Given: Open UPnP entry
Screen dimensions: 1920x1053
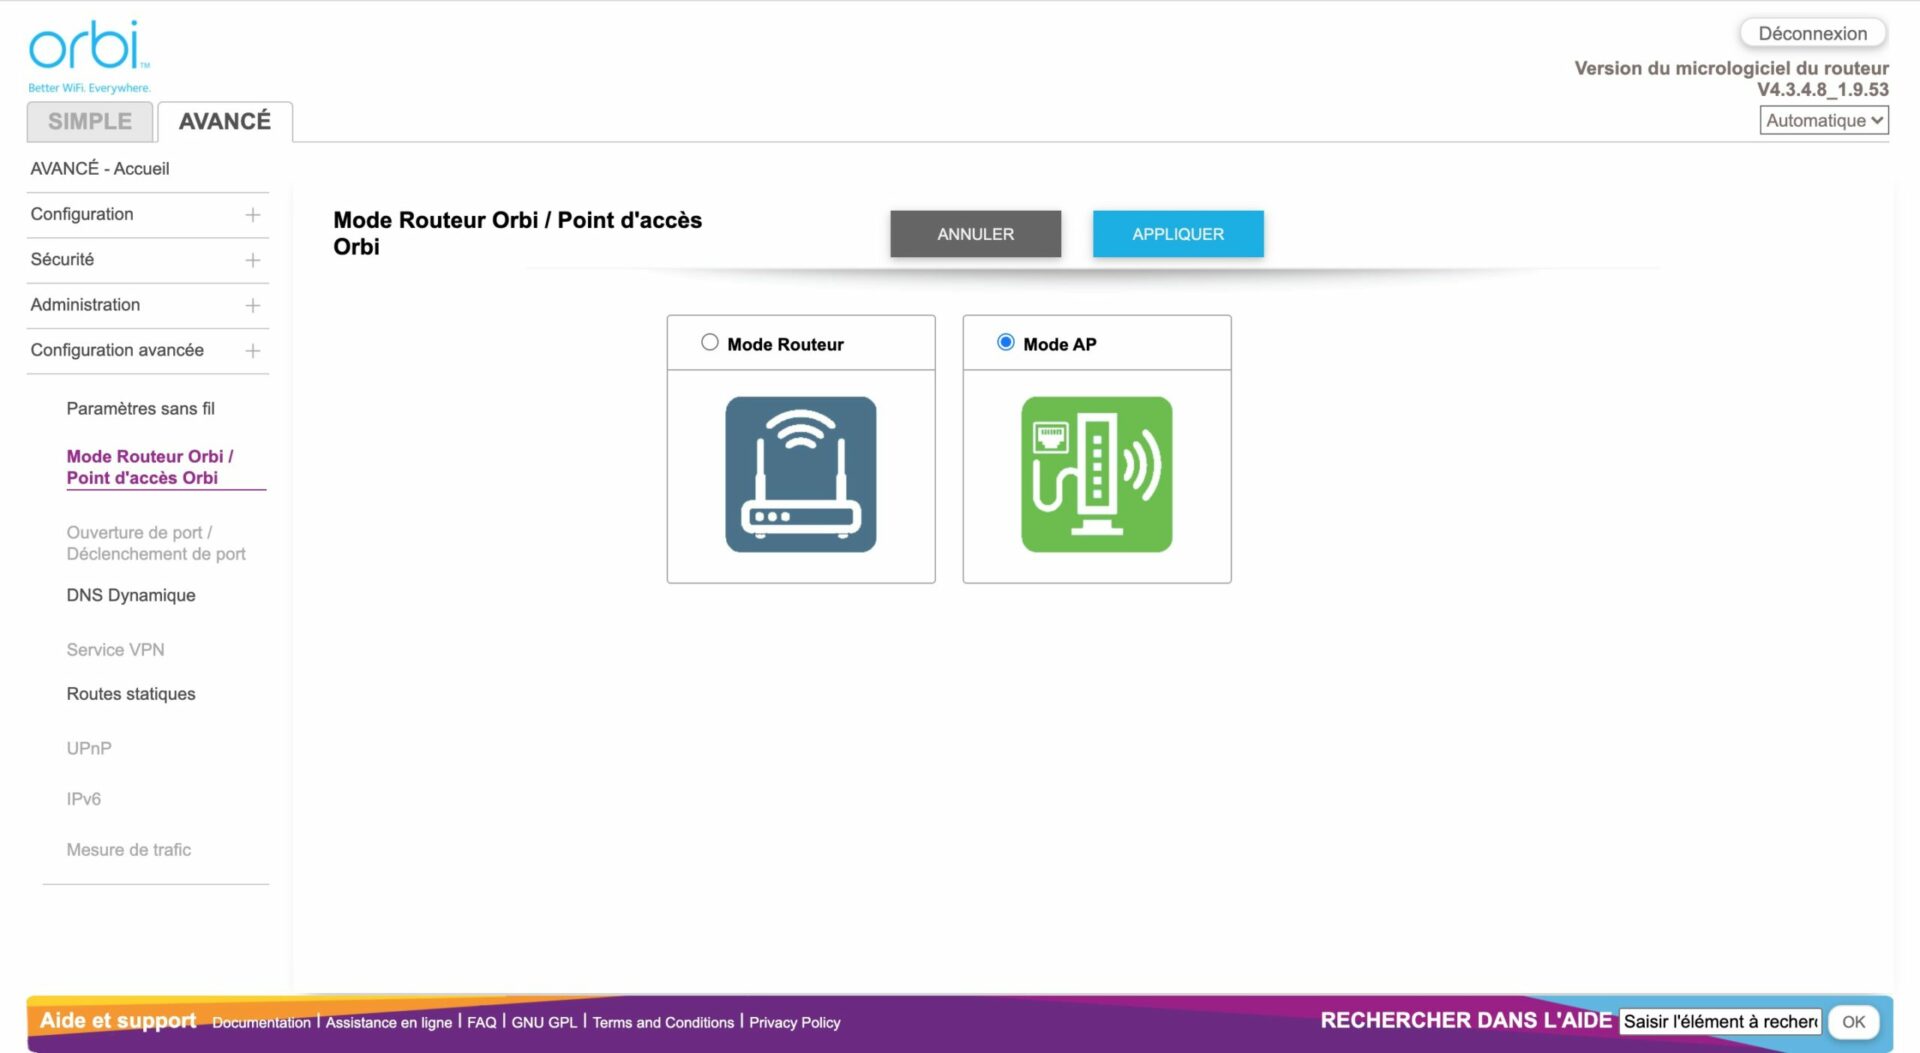Looking at the screenshot, I should coord(89,748).
